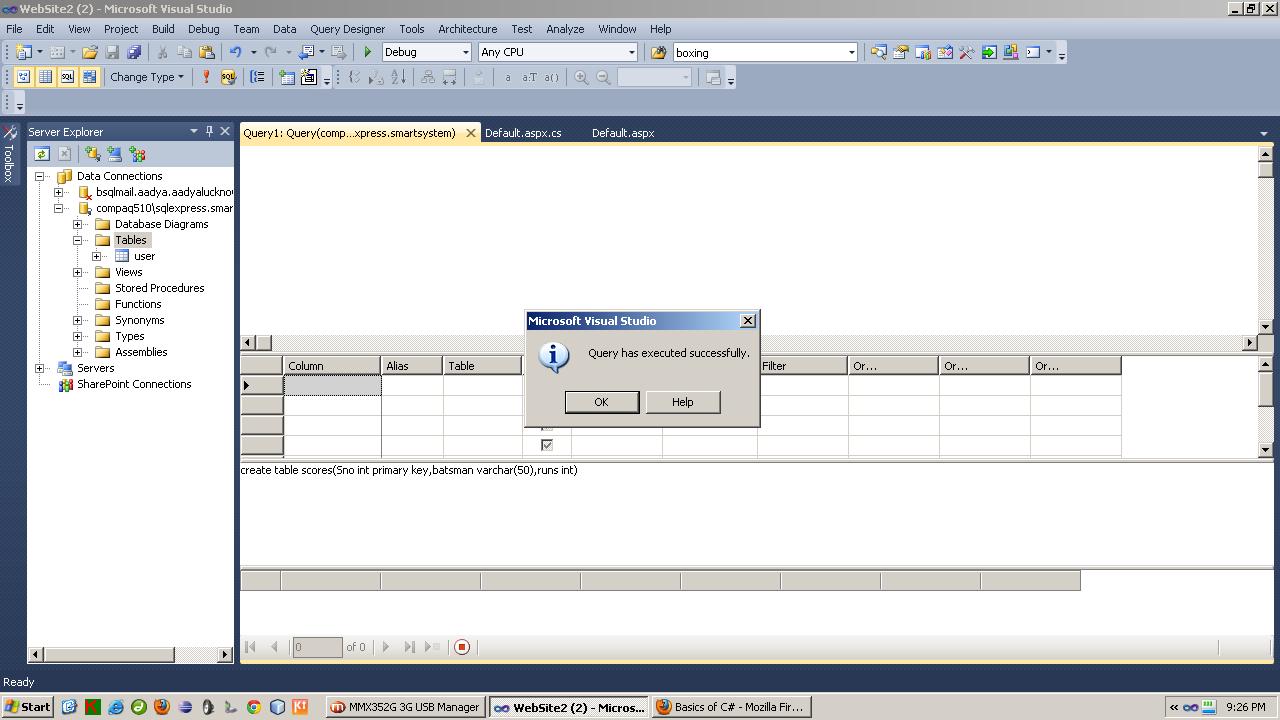Click the Add New Item toolbar icon
This screenshot has width=1280, height=720.
57,52
